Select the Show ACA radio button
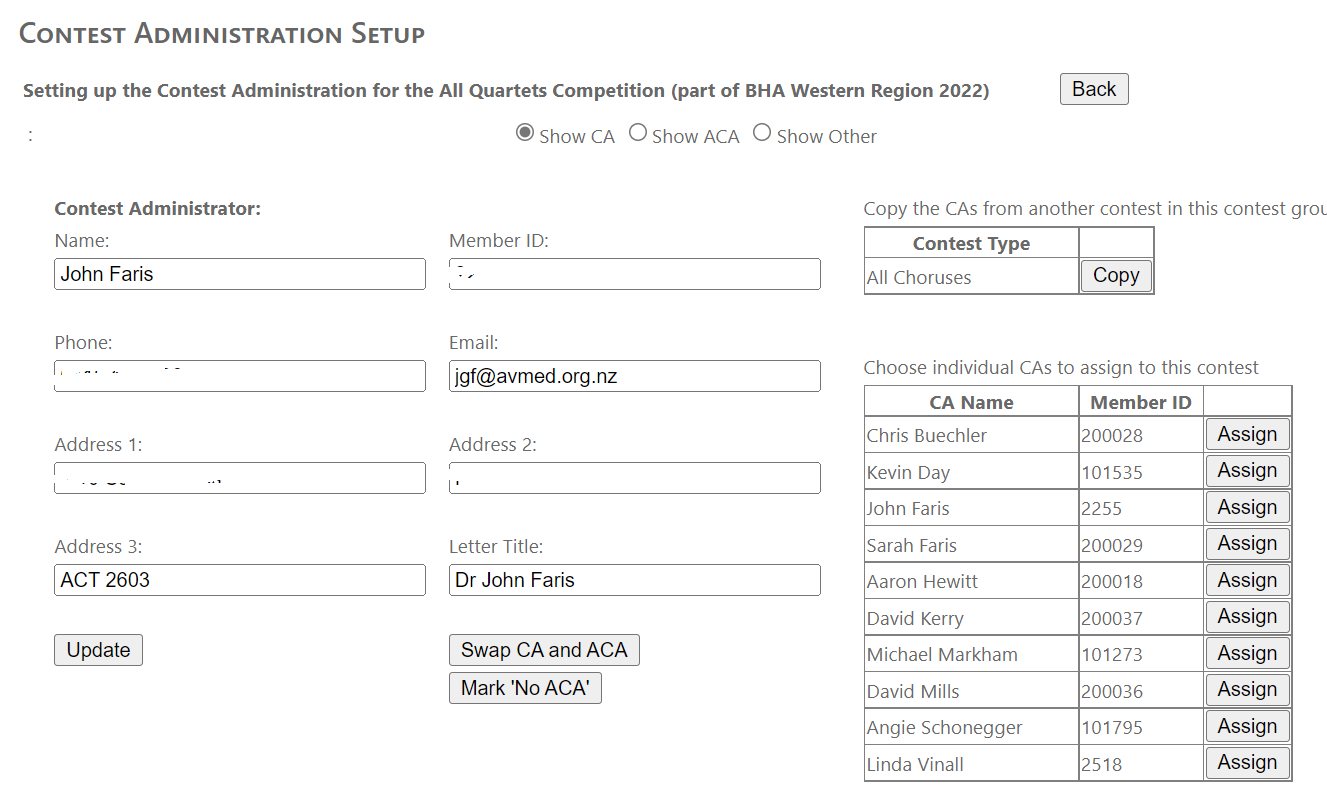1327x805 pixels. [x=638, y=133]
